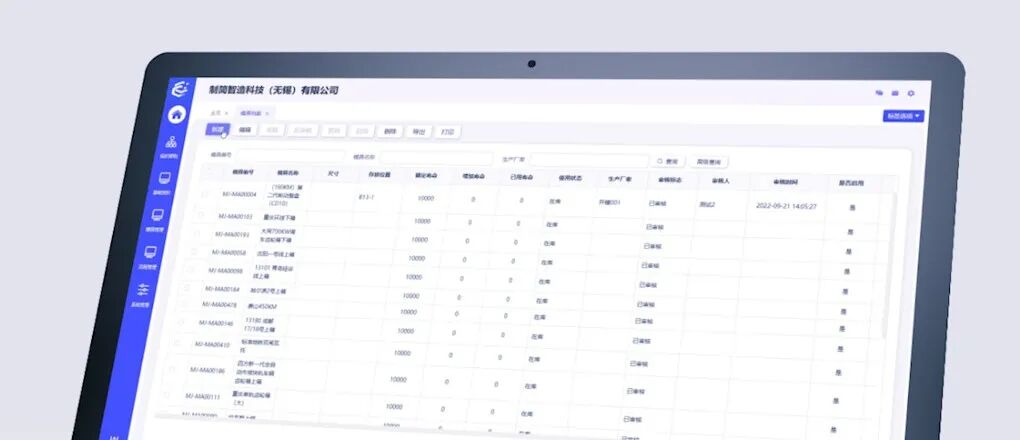1020x440 pixels.
Task: Switch to the first home tab
Action: point(215,113)
